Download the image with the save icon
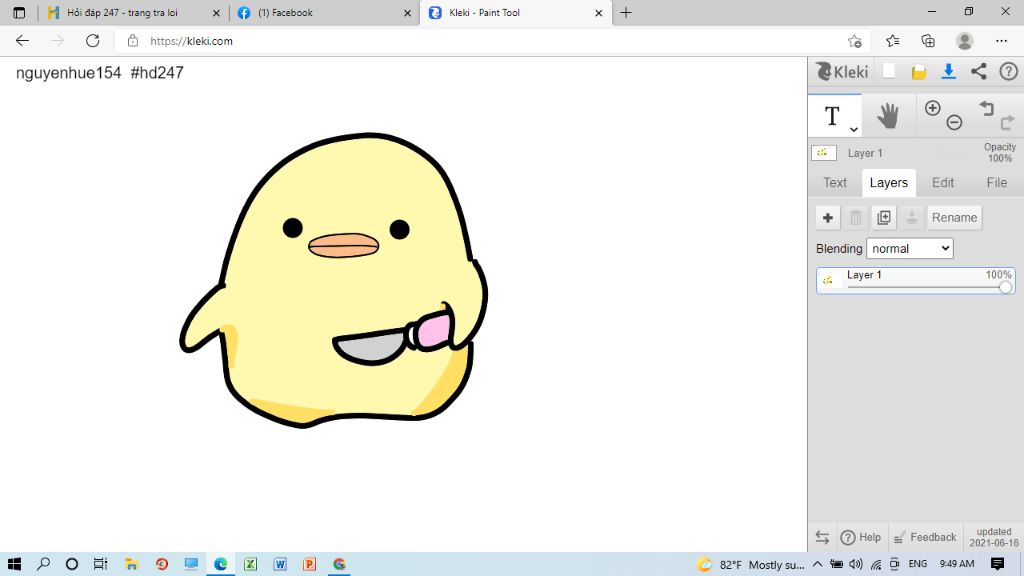 [949, 71]
